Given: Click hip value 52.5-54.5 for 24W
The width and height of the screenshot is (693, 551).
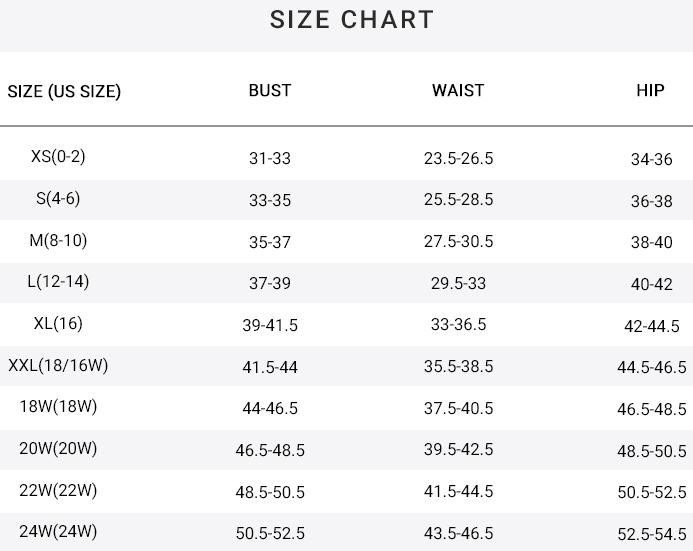Looking at the screenshot, I should 651,534.
